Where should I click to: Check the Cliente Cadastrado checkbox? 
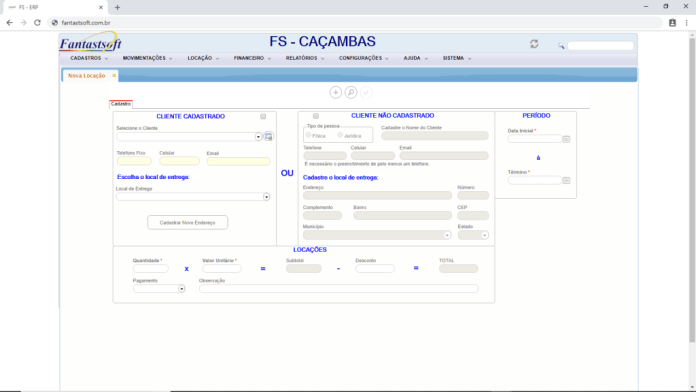pyautogui.click(x=263, y=116)
